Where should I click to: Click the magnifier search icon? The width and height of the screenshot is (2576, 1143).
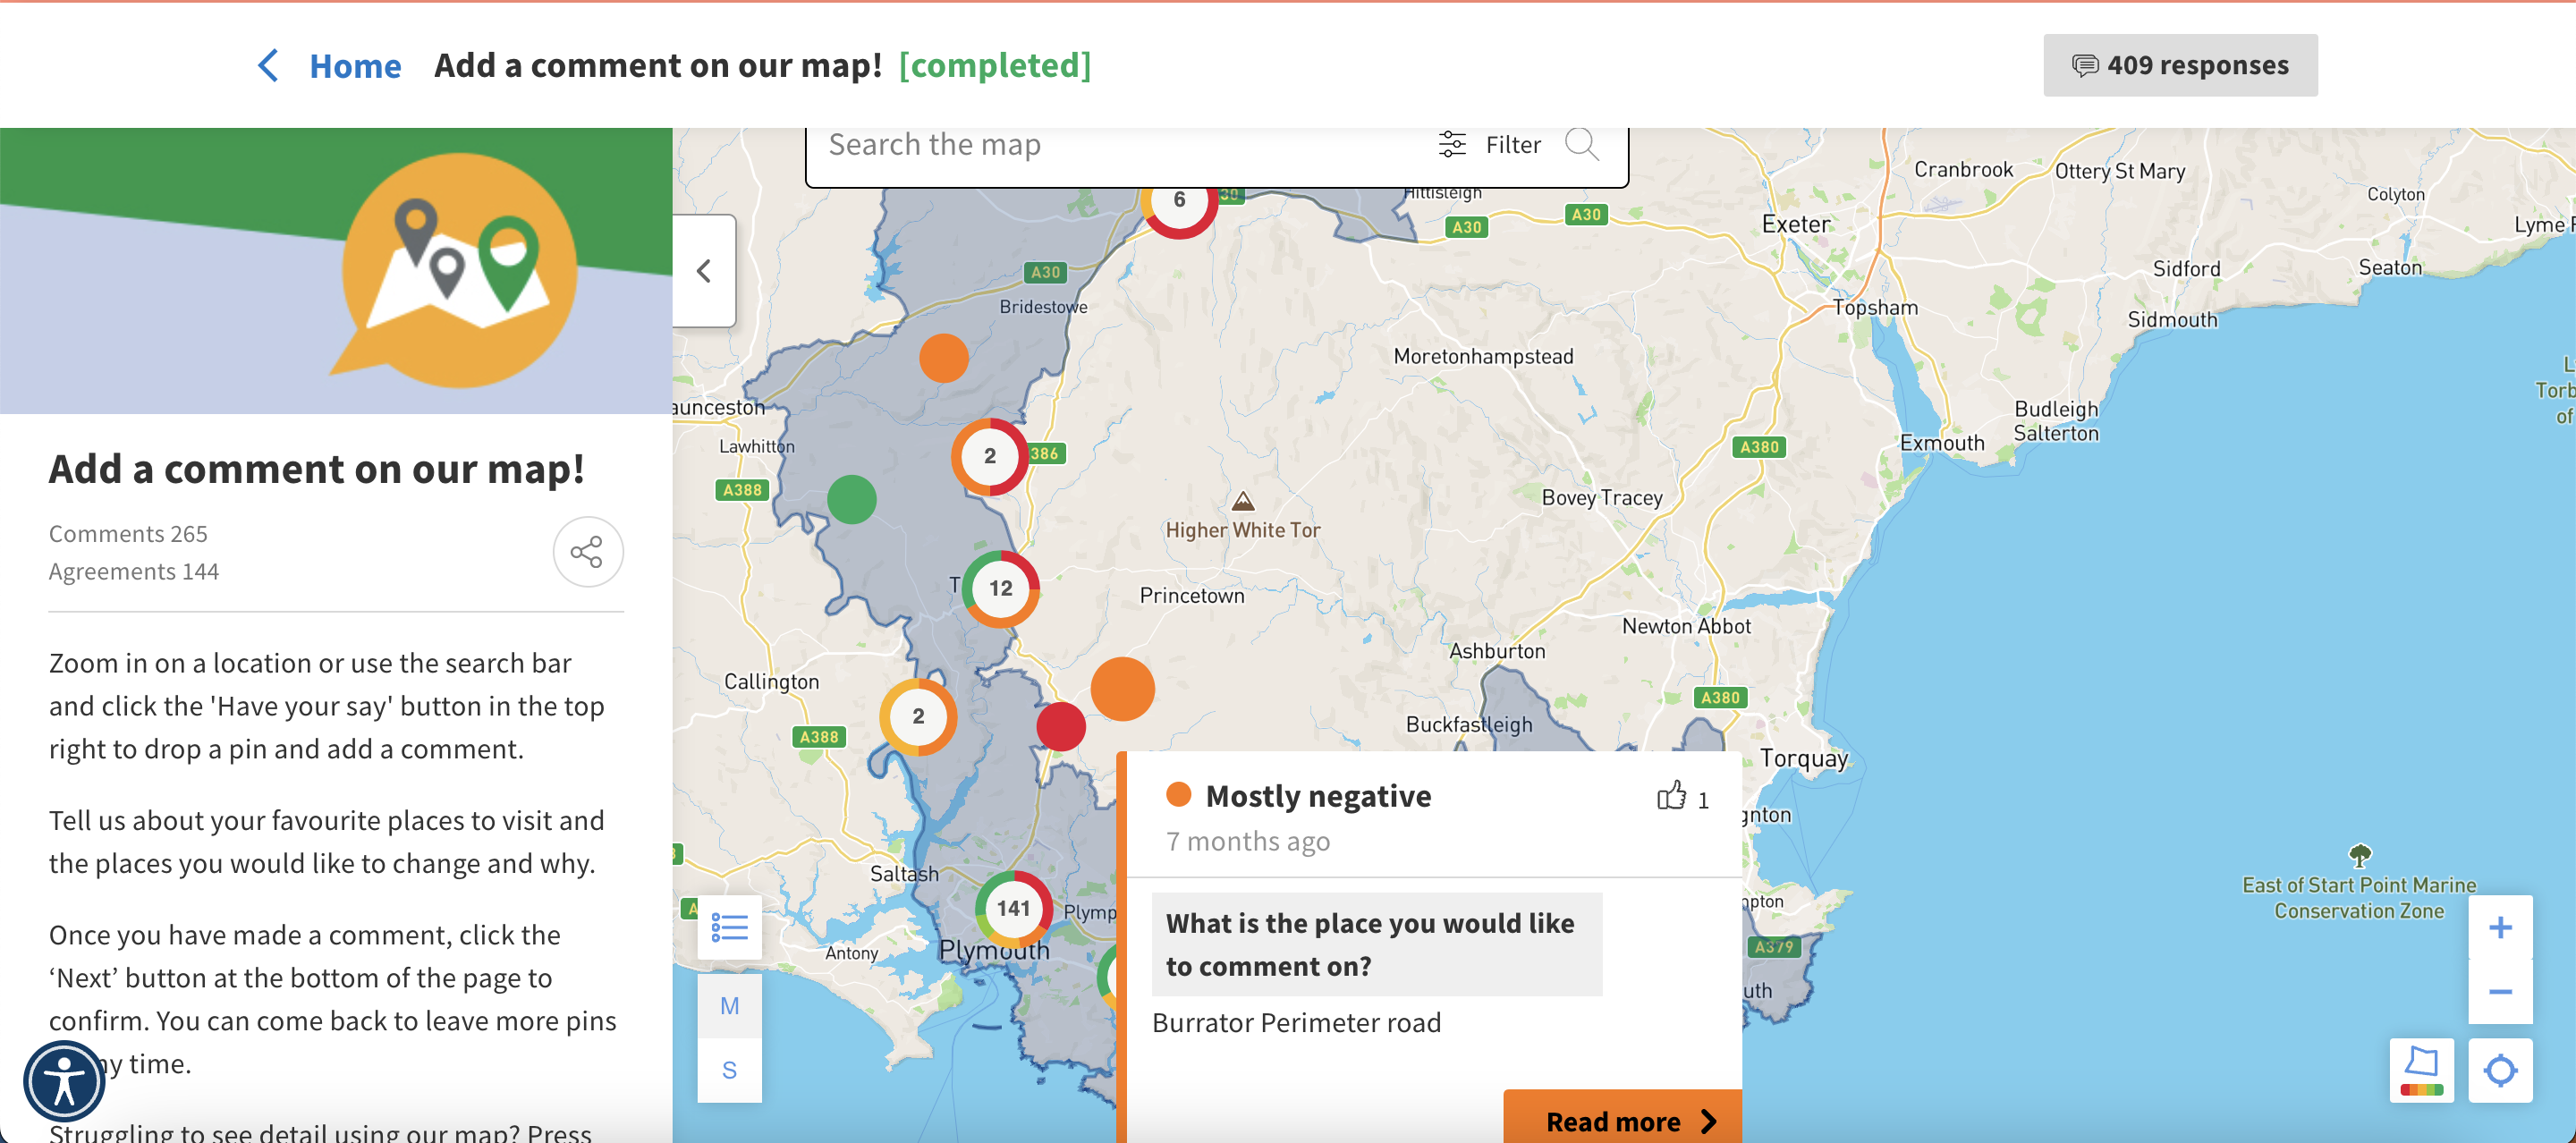(1581, 145)
